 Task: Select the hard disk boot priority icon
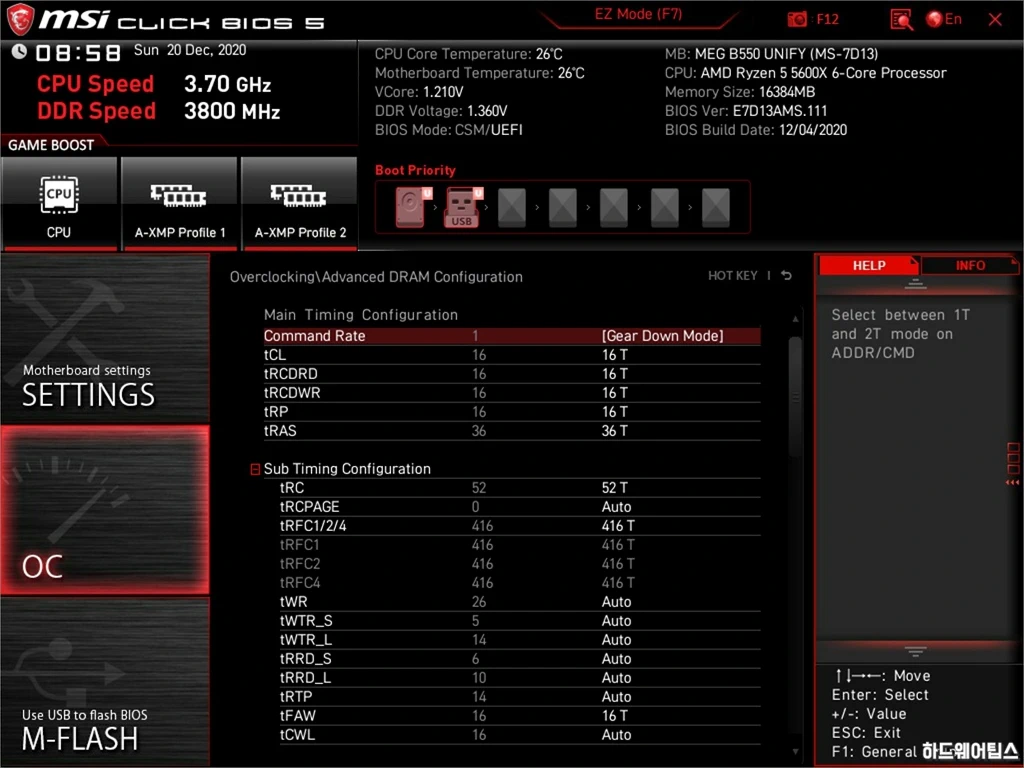(412, 207)
